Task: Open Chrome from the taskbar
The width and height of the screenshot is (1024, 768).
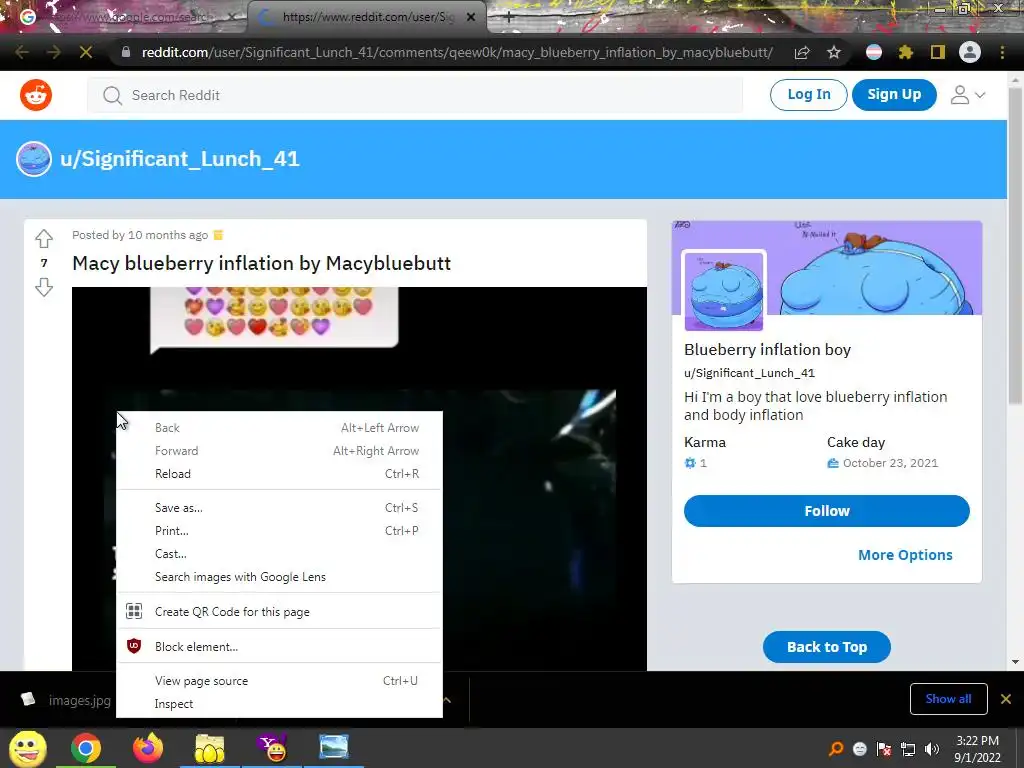Action: 86,748
